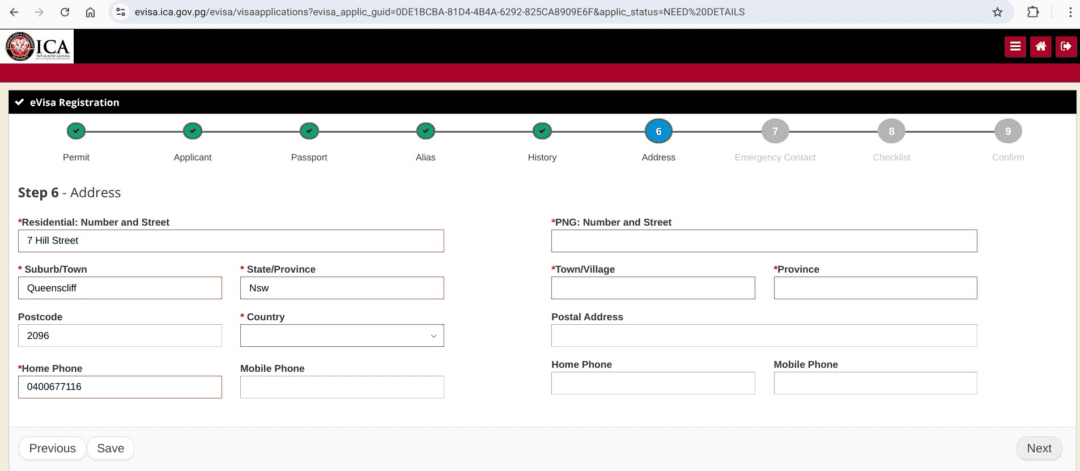Jump to step 1 Permit
Screen dimensions: 1080x471
tap(76, 131)
